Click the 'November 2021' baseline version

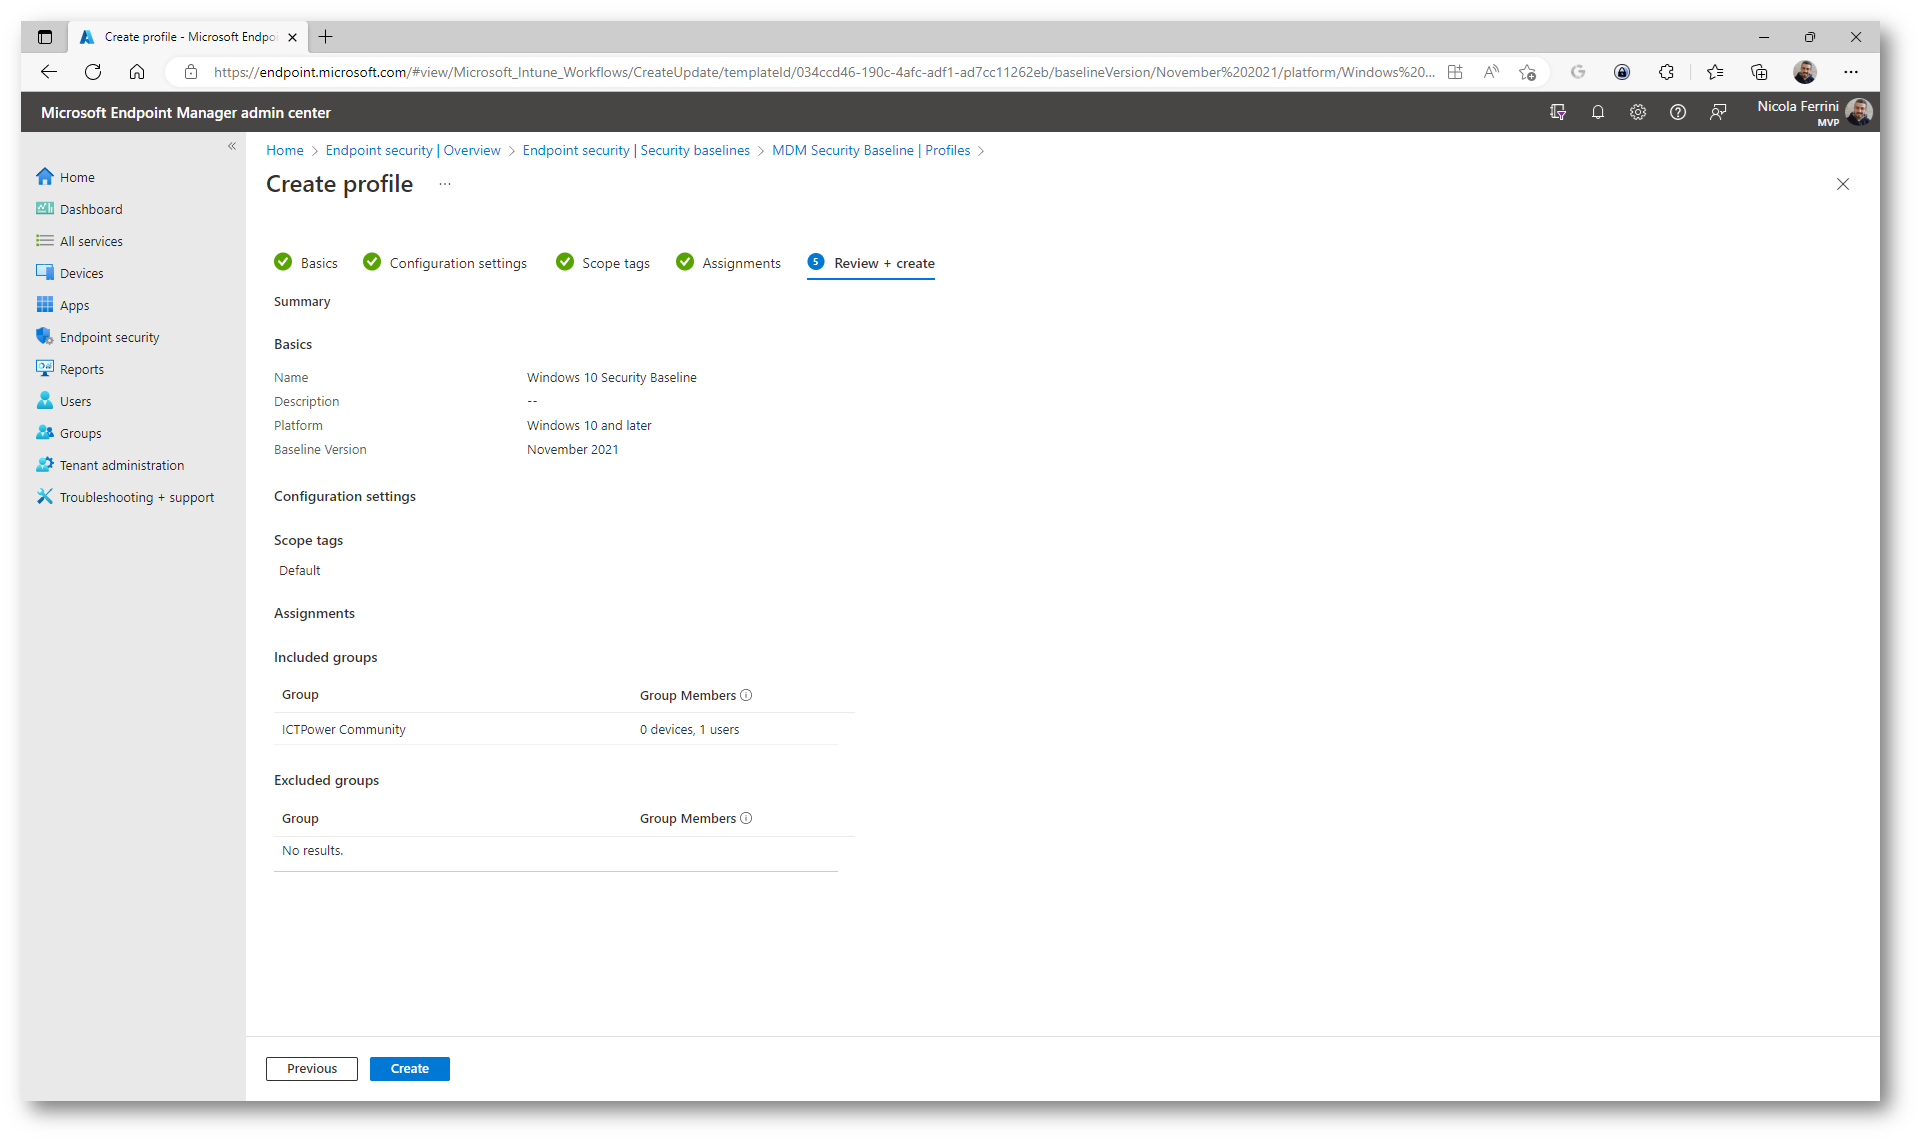(573, 449)
